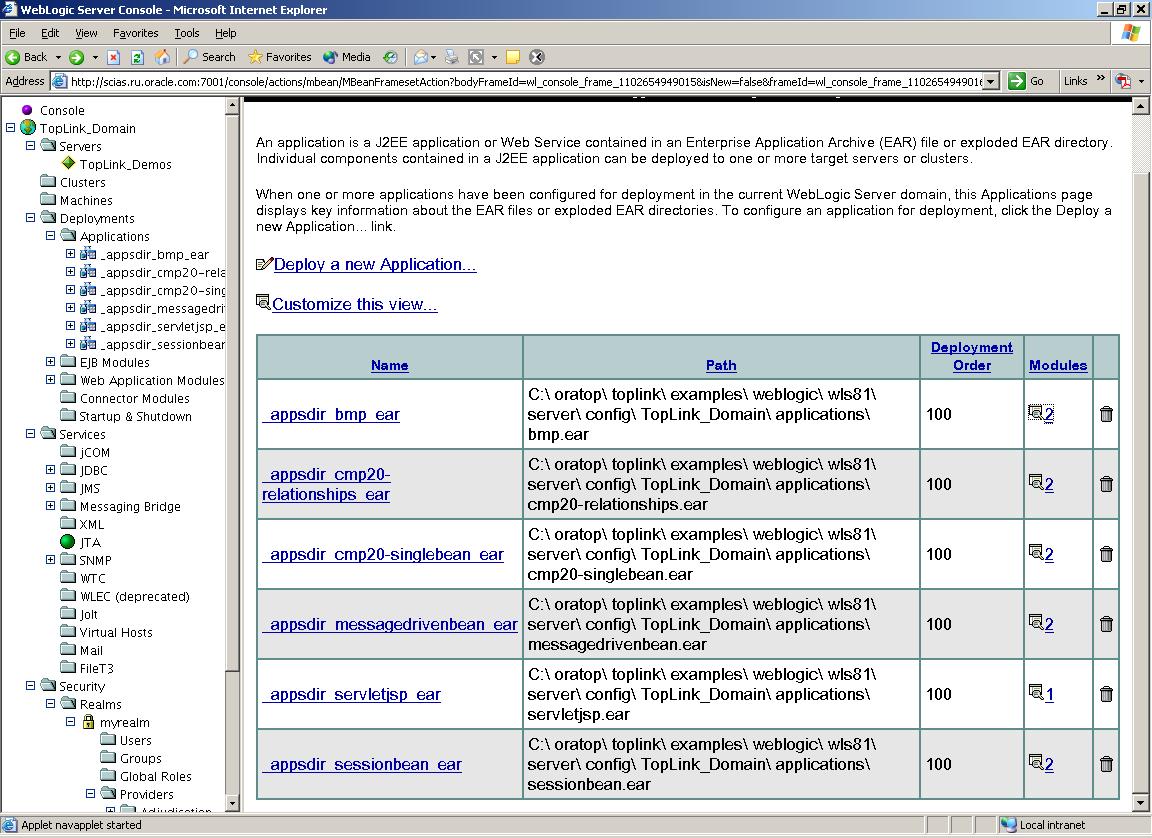Expand the JDBC tree node
This screenshot has width=1152, height=838.
50,469
